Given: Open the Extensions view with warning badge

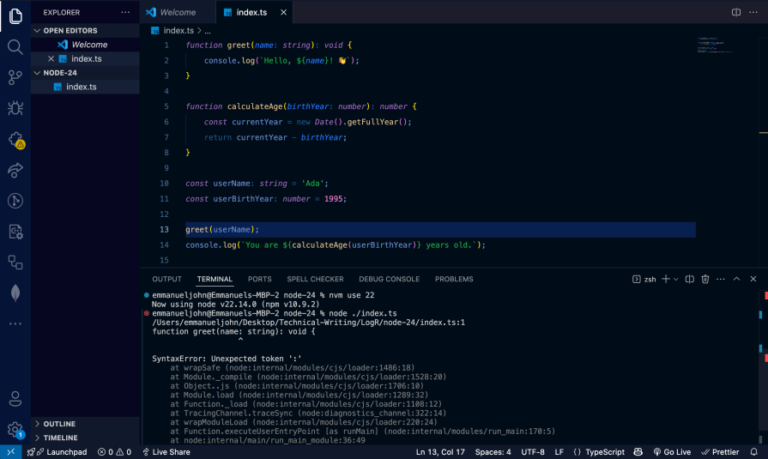Looking at the screenshot, I should 16,140.
